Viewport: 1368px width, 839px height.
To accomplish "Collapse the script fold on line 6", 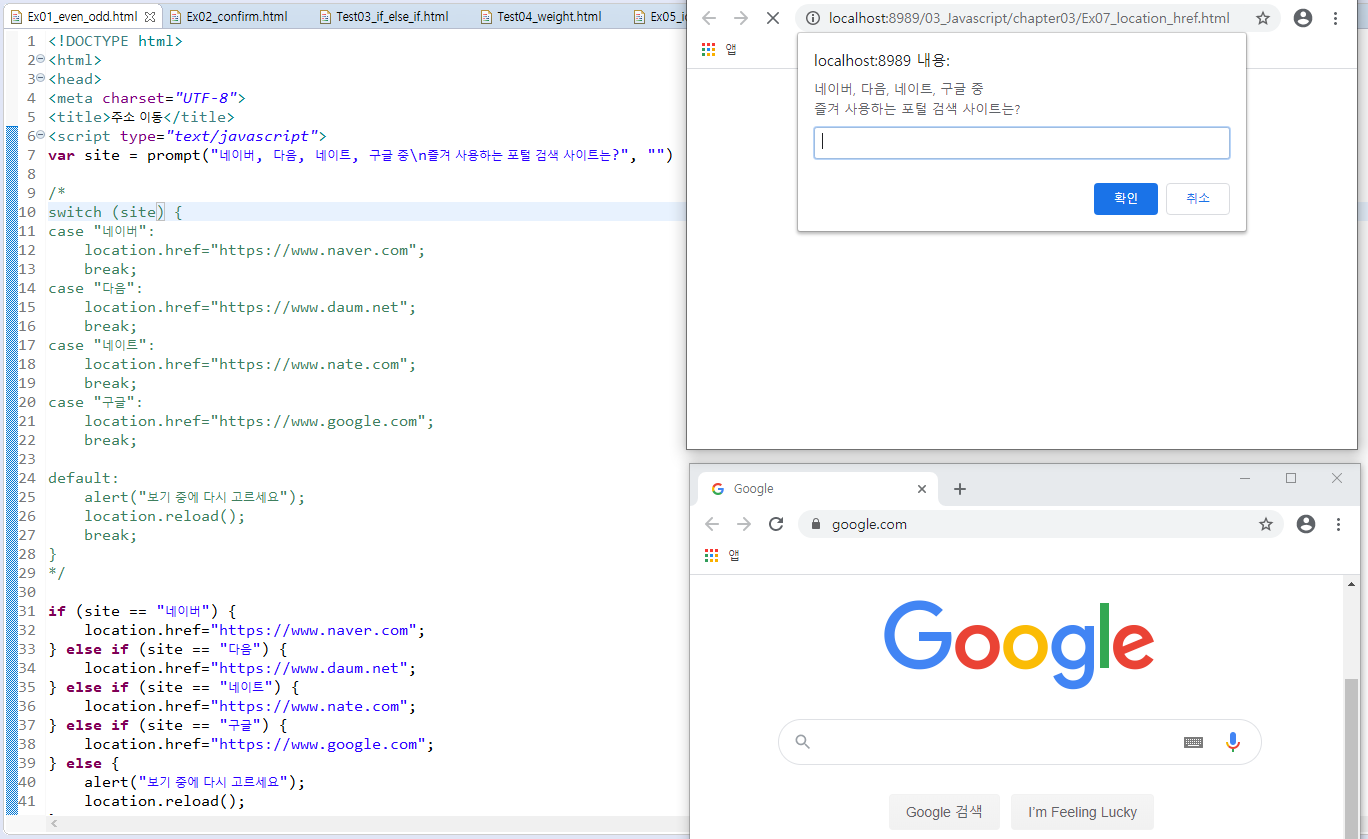I will [x=40, y=136].
